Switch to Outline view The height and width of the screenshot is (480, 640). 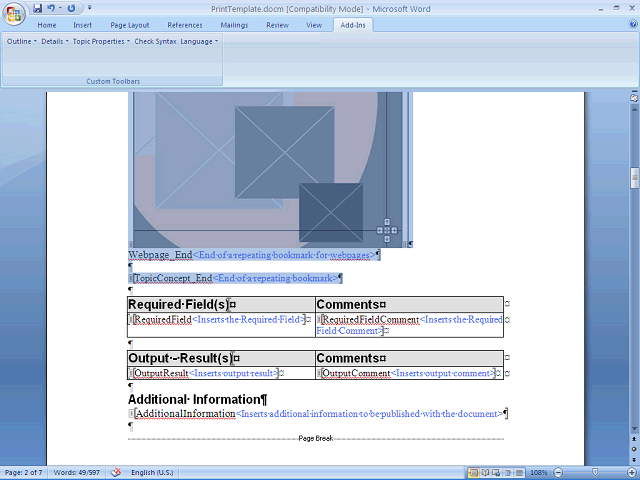tap(508, 473)
